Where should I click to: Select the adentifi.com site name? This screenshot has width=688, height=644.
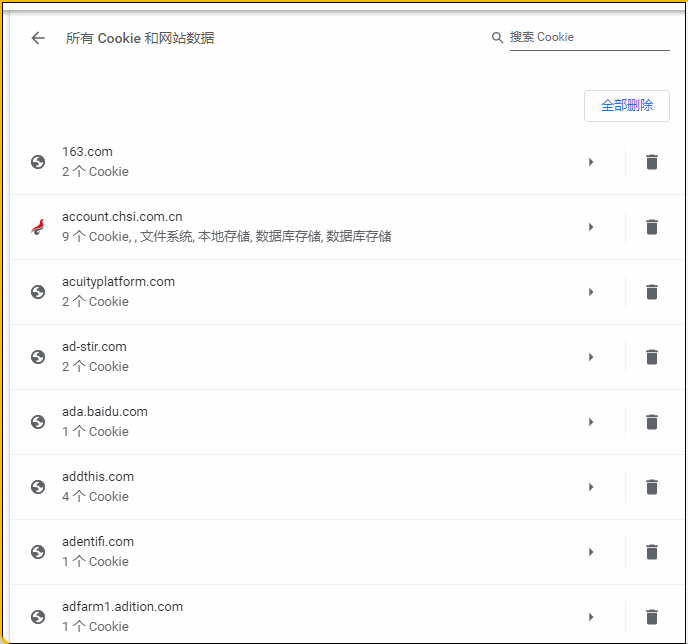tap(98, 541)
